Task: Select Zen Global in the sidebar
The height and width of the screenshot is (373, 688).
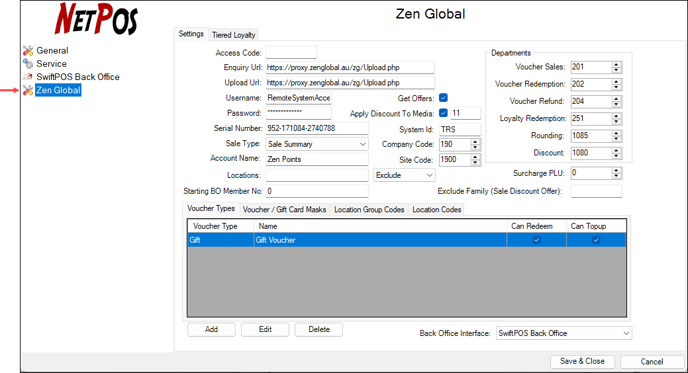Action: pos(58,90)
